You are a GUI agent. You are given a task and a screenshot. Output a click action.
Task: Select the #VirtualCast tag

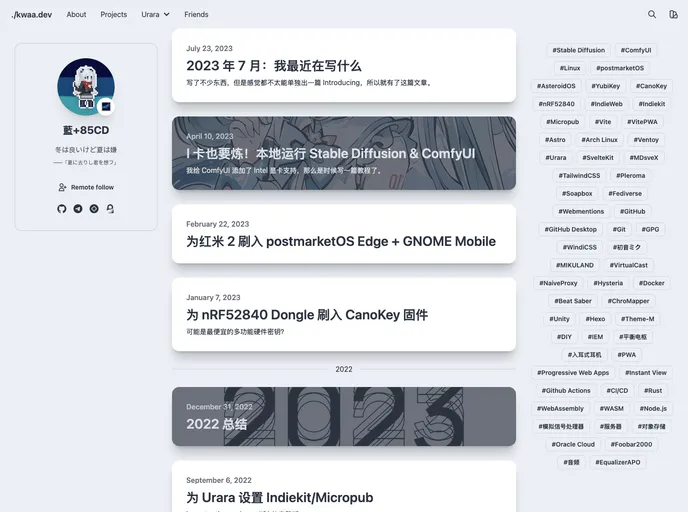[x=628, y=265]
